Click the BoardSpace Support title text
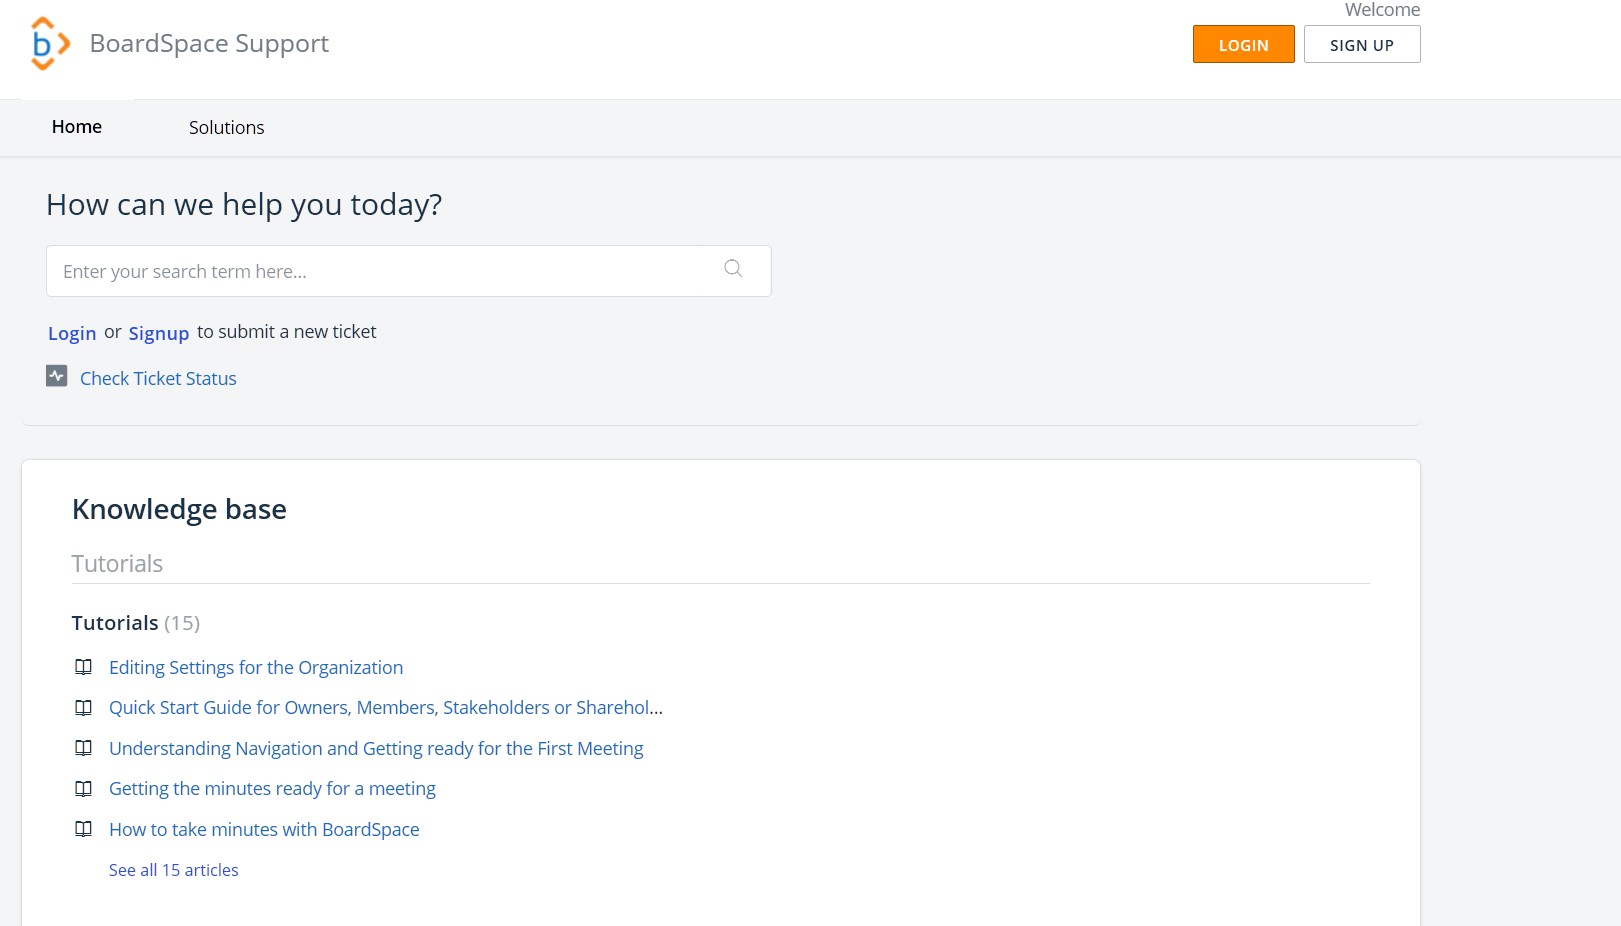This screenshot has height=926, width=1621. (209, 44)
